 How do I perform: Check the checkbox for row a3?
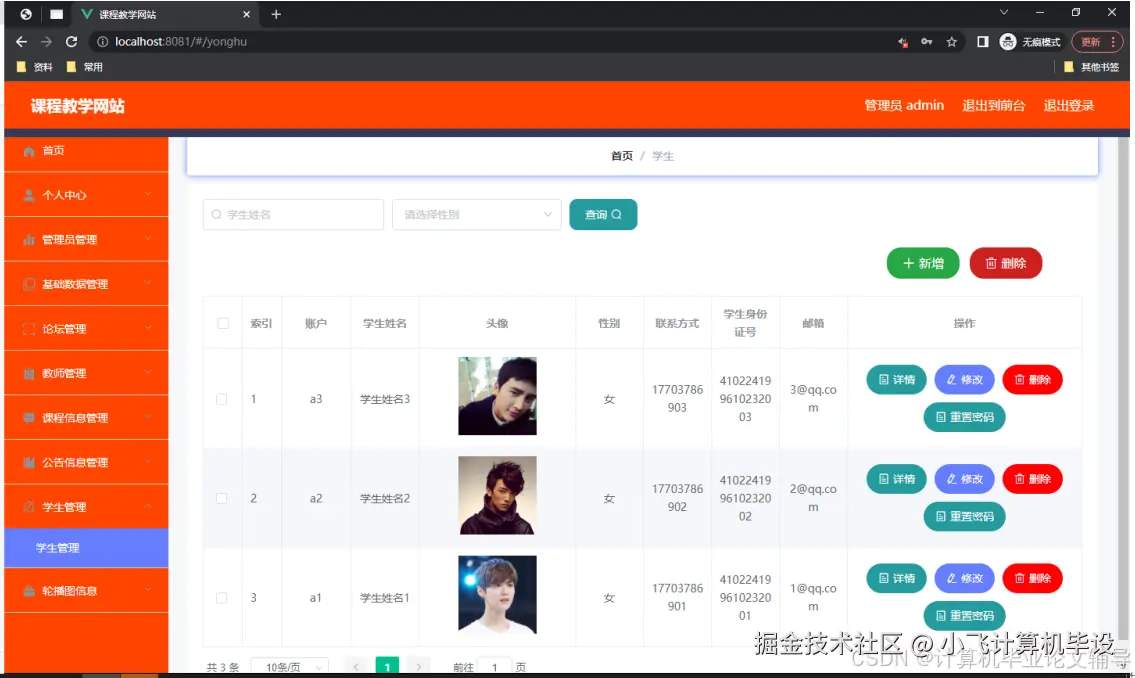coord(221,399)
